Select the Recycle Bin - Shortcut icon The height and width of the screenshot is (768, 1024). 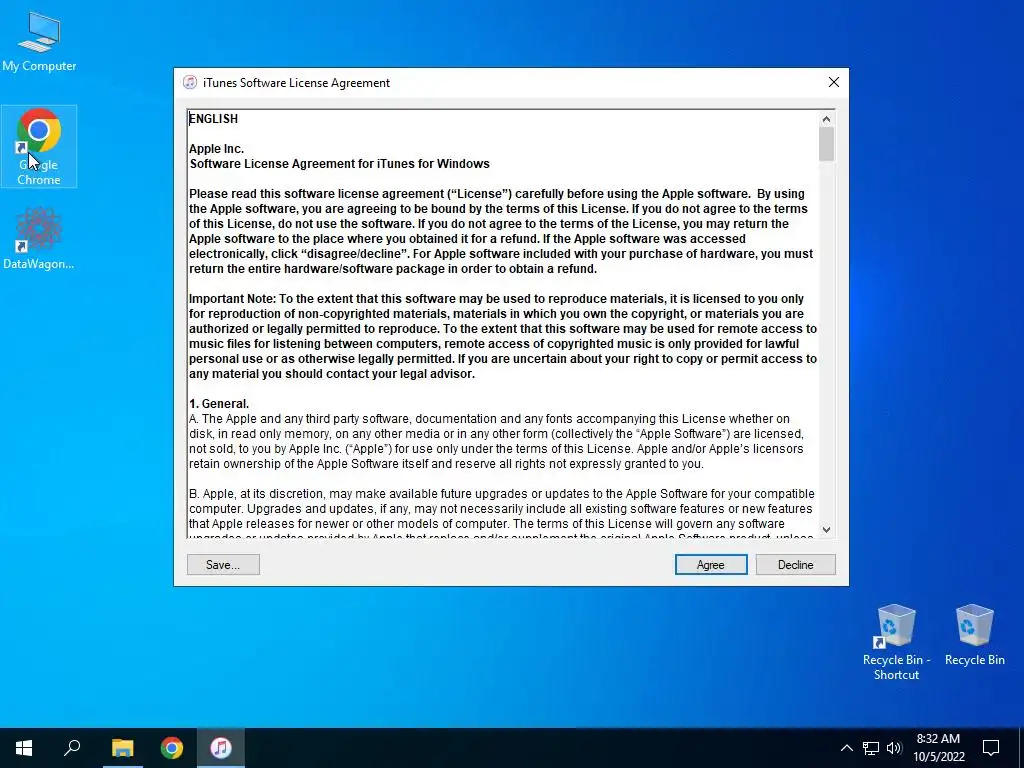point(896,642)
